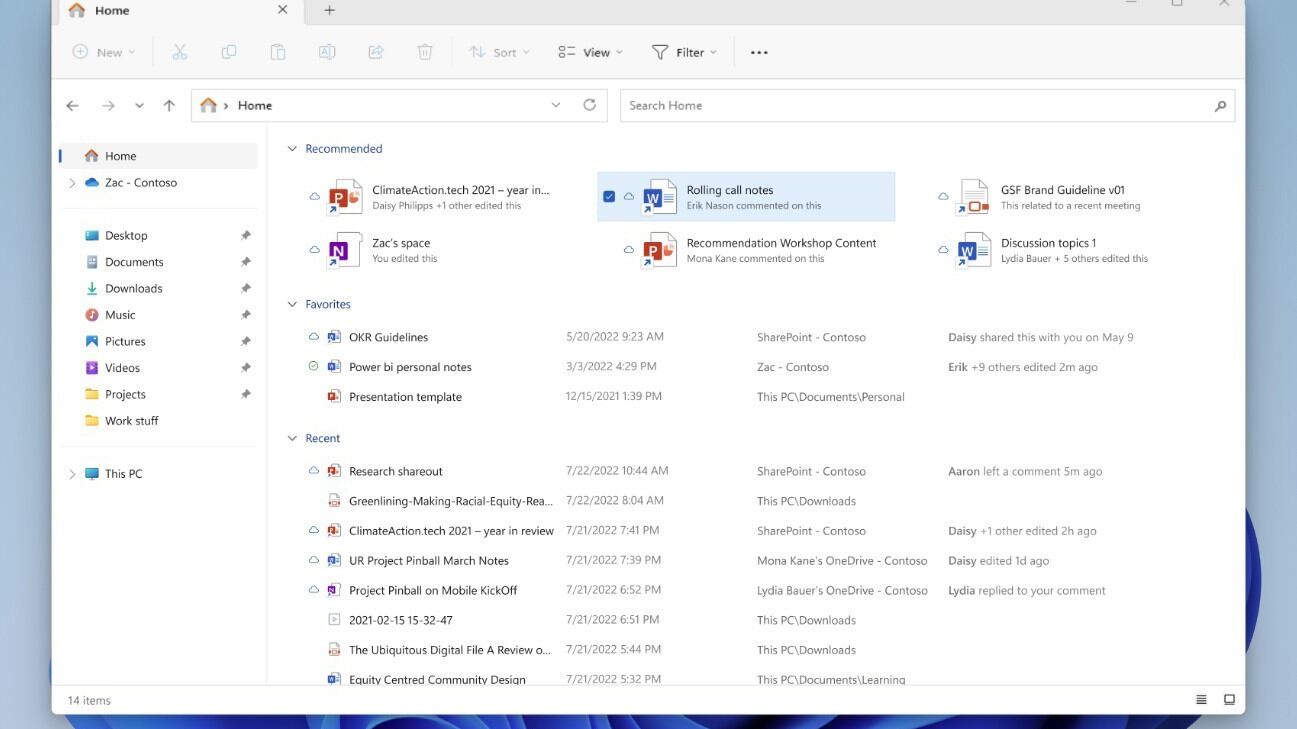Open the Sort dropdown menu
This screenshot has height=729, width=1297.
[x=499, y=52]
